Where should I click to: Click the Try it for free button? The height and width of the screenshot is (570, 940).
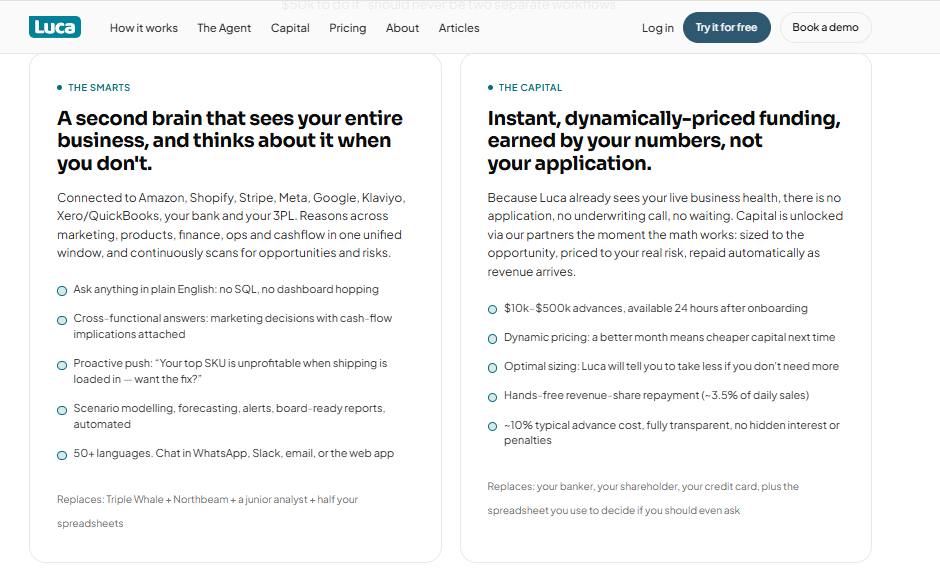click(x=727, y=28)
